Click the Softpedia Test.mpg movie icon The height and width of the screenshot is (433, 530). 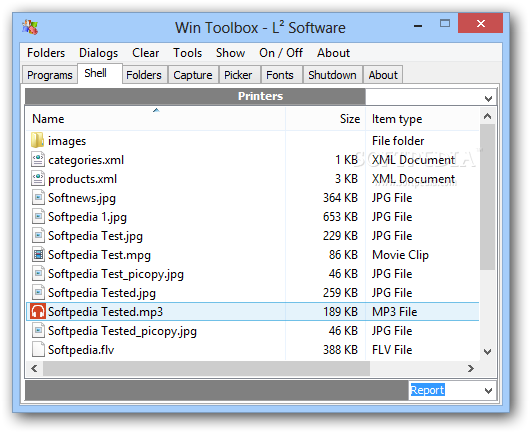tap(38, 254)
